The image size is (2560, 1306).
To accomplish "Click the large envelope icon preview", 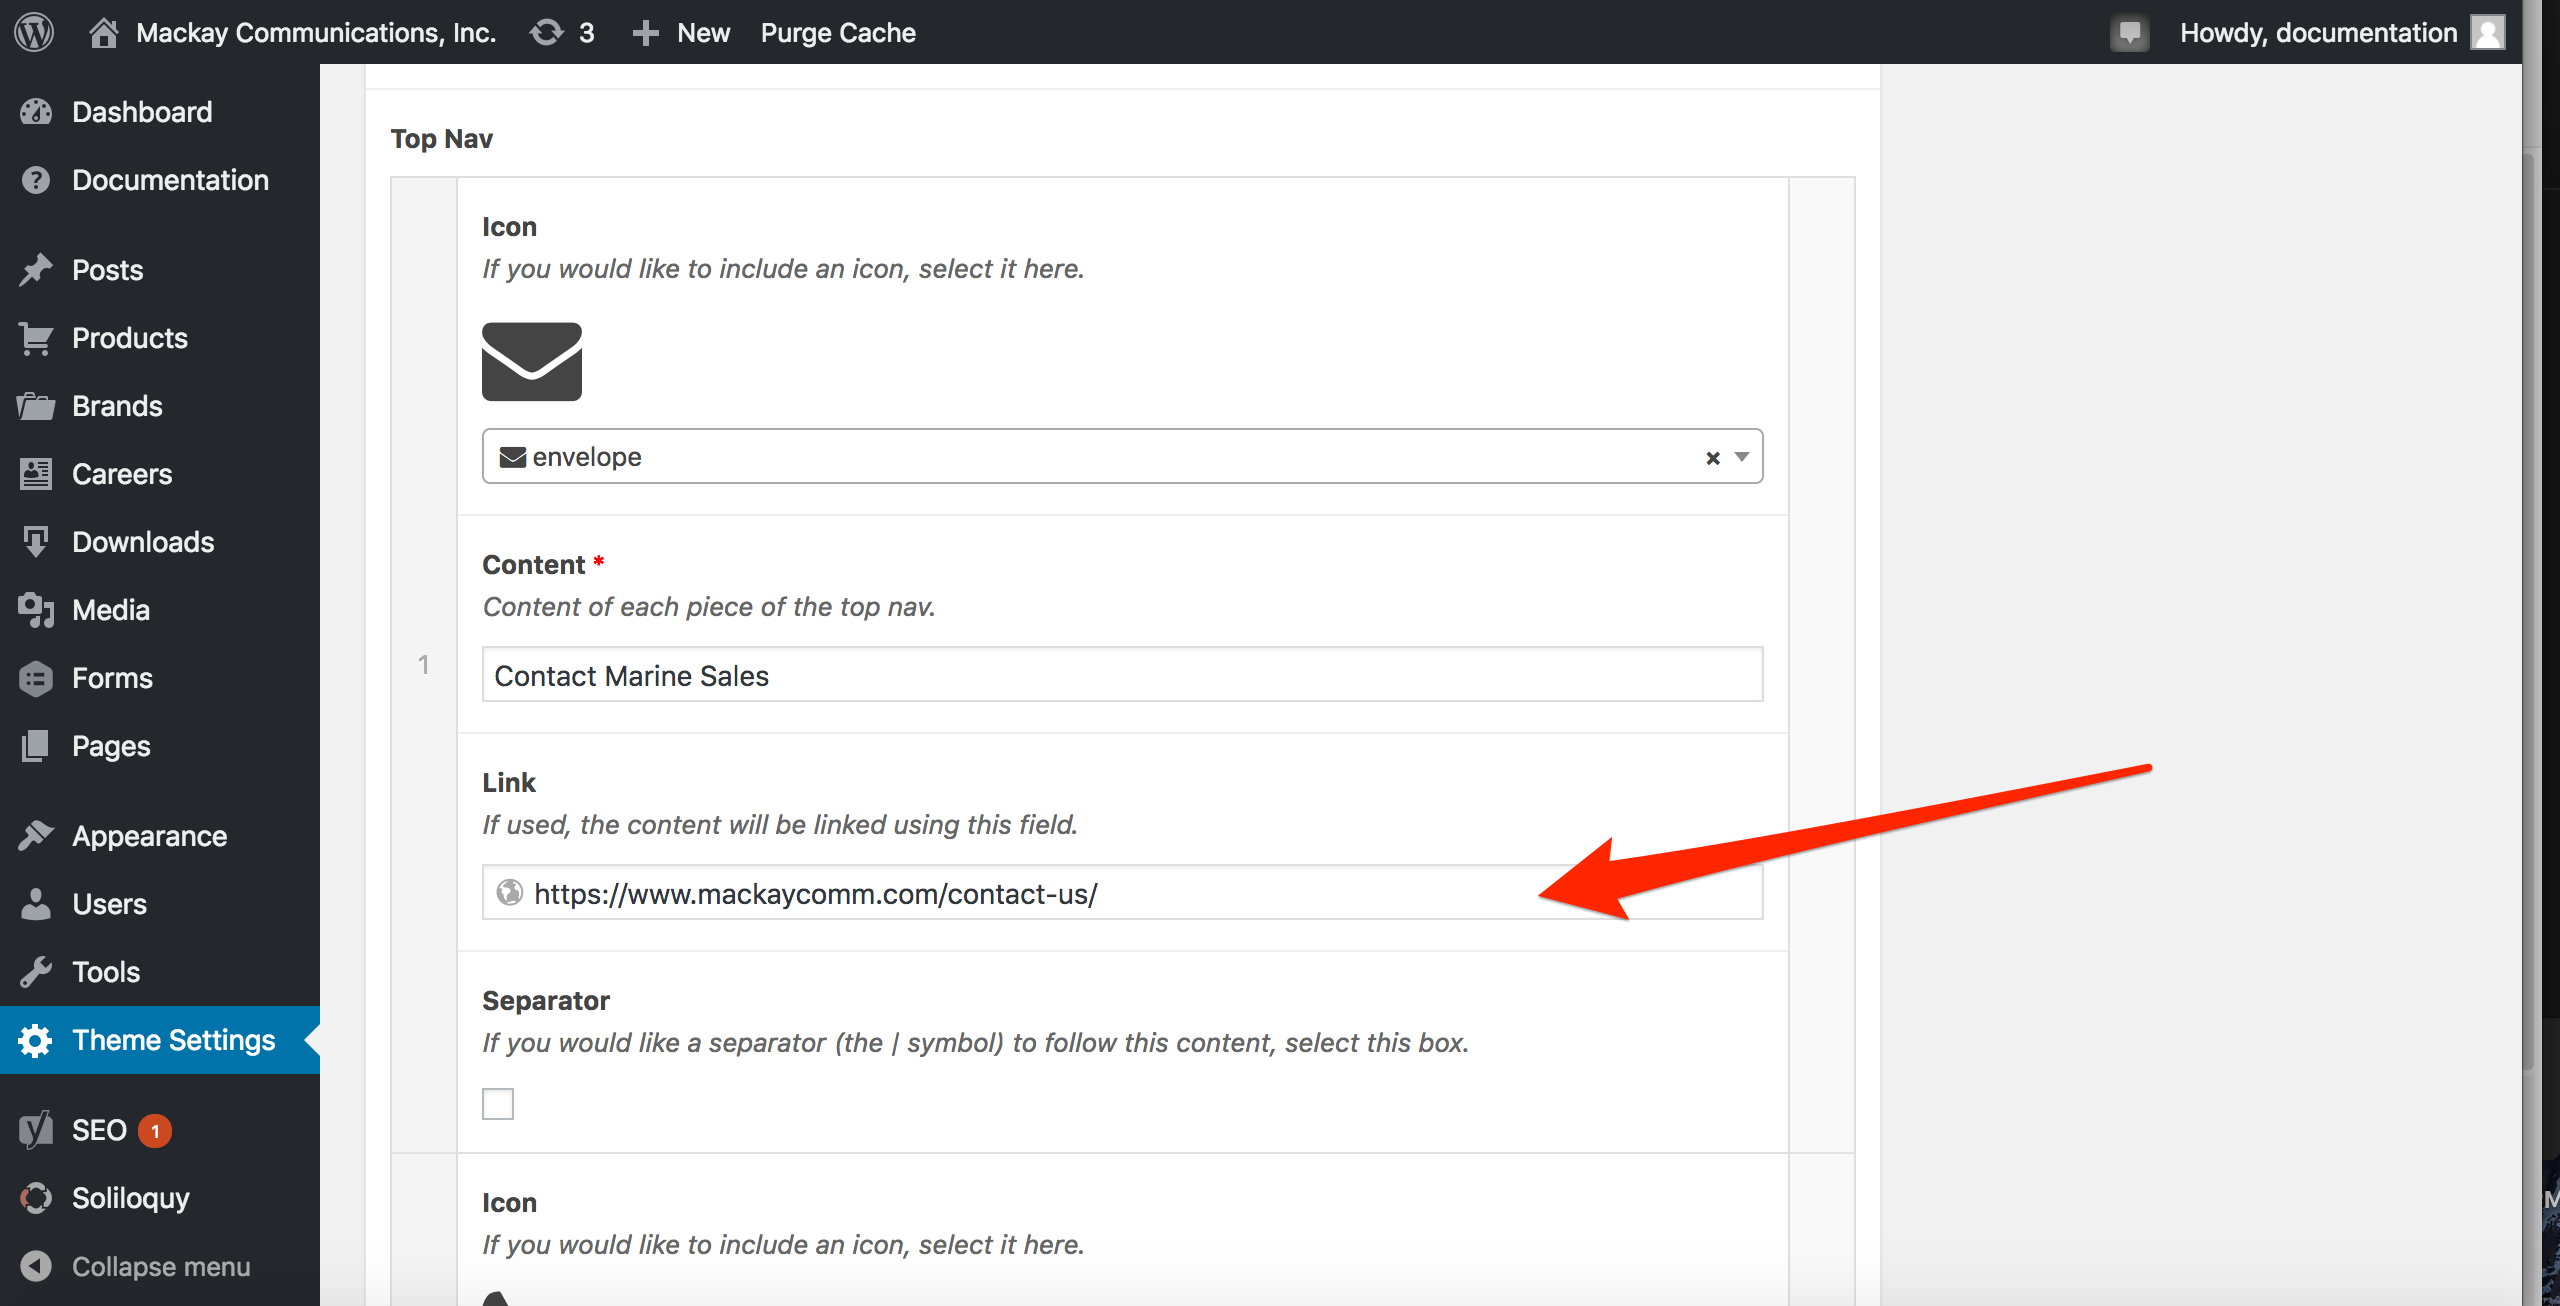I will point(532,361).
